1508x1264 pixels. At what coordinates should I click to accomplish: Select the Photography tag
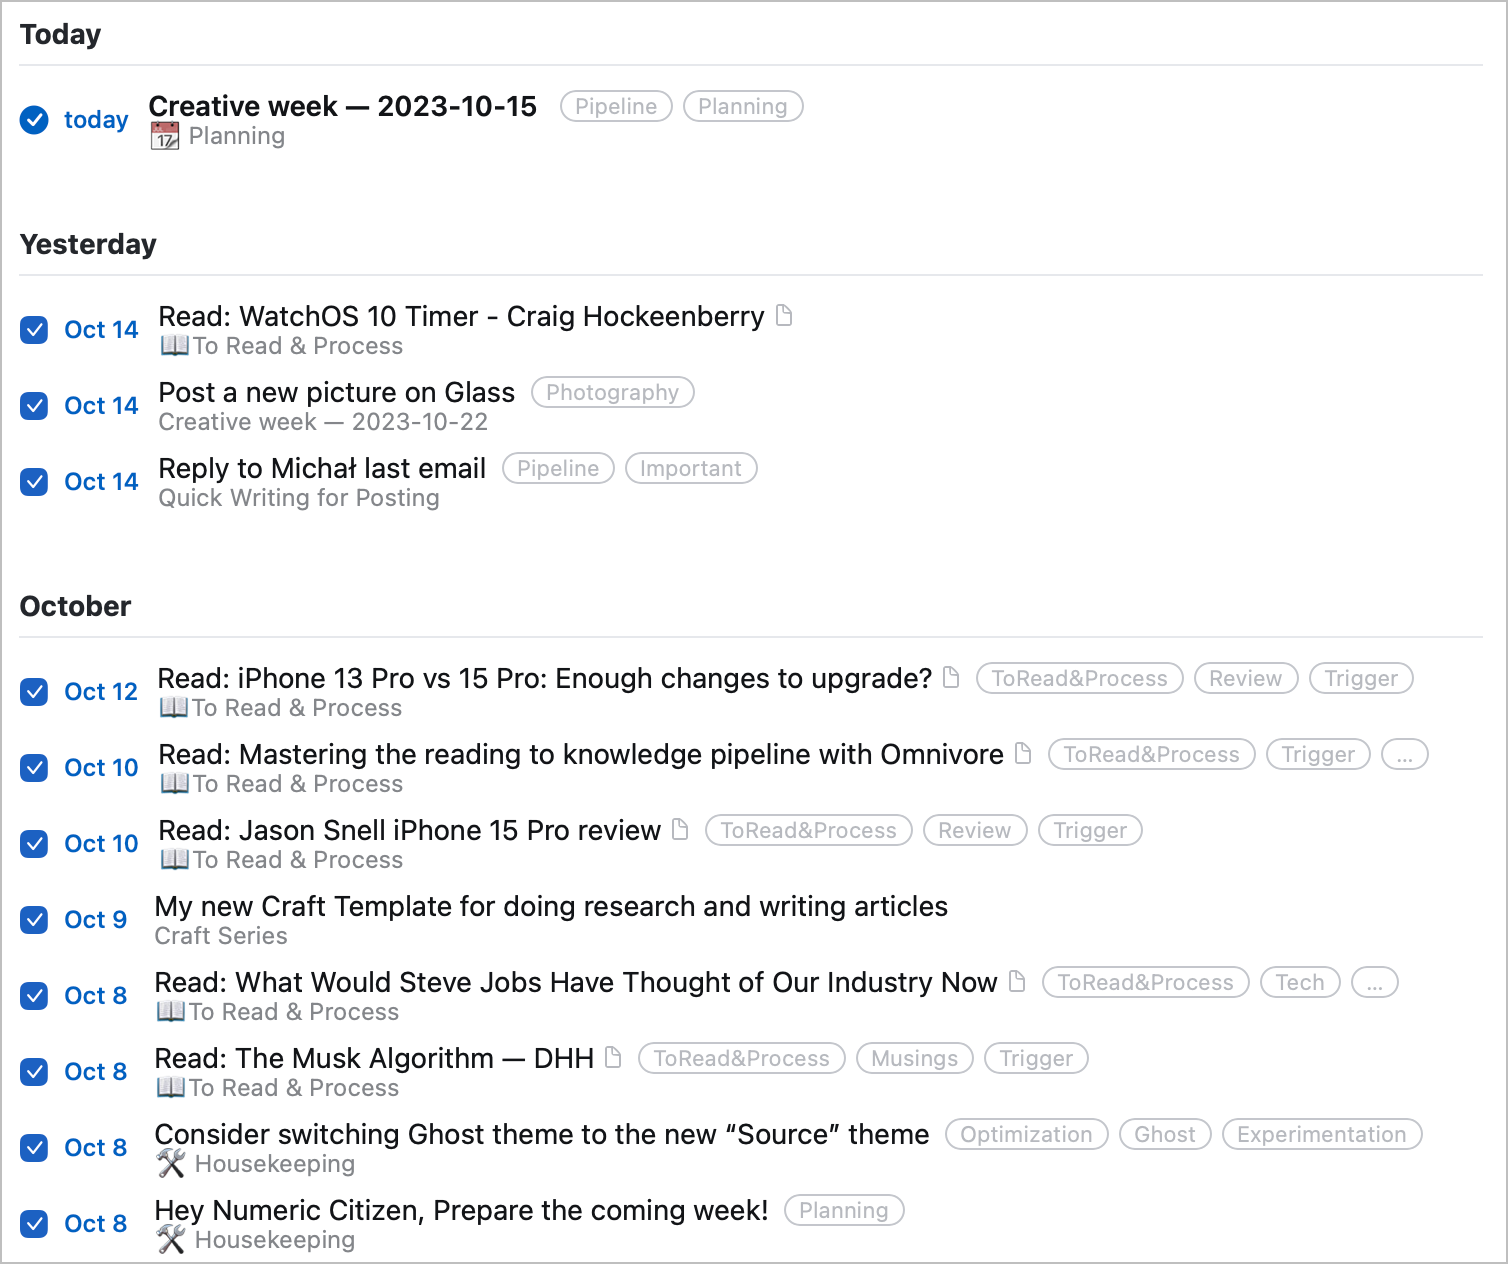coord(613,393)
